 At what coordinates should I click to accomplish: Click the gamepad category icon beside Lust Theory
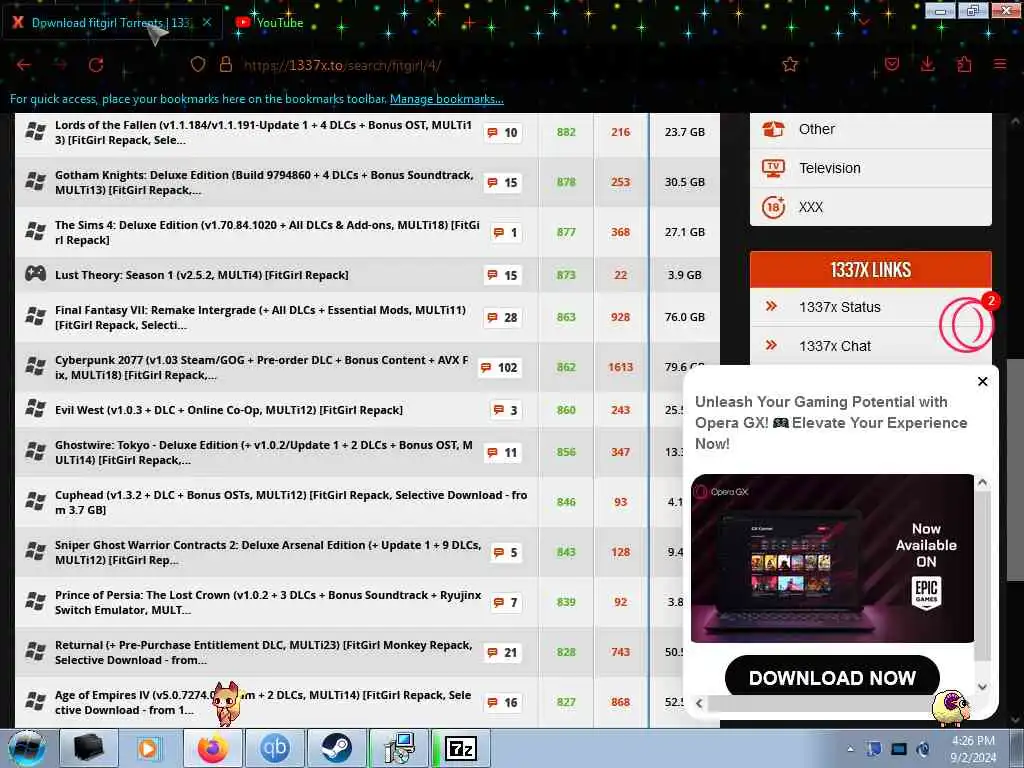(x=35, y=274)
